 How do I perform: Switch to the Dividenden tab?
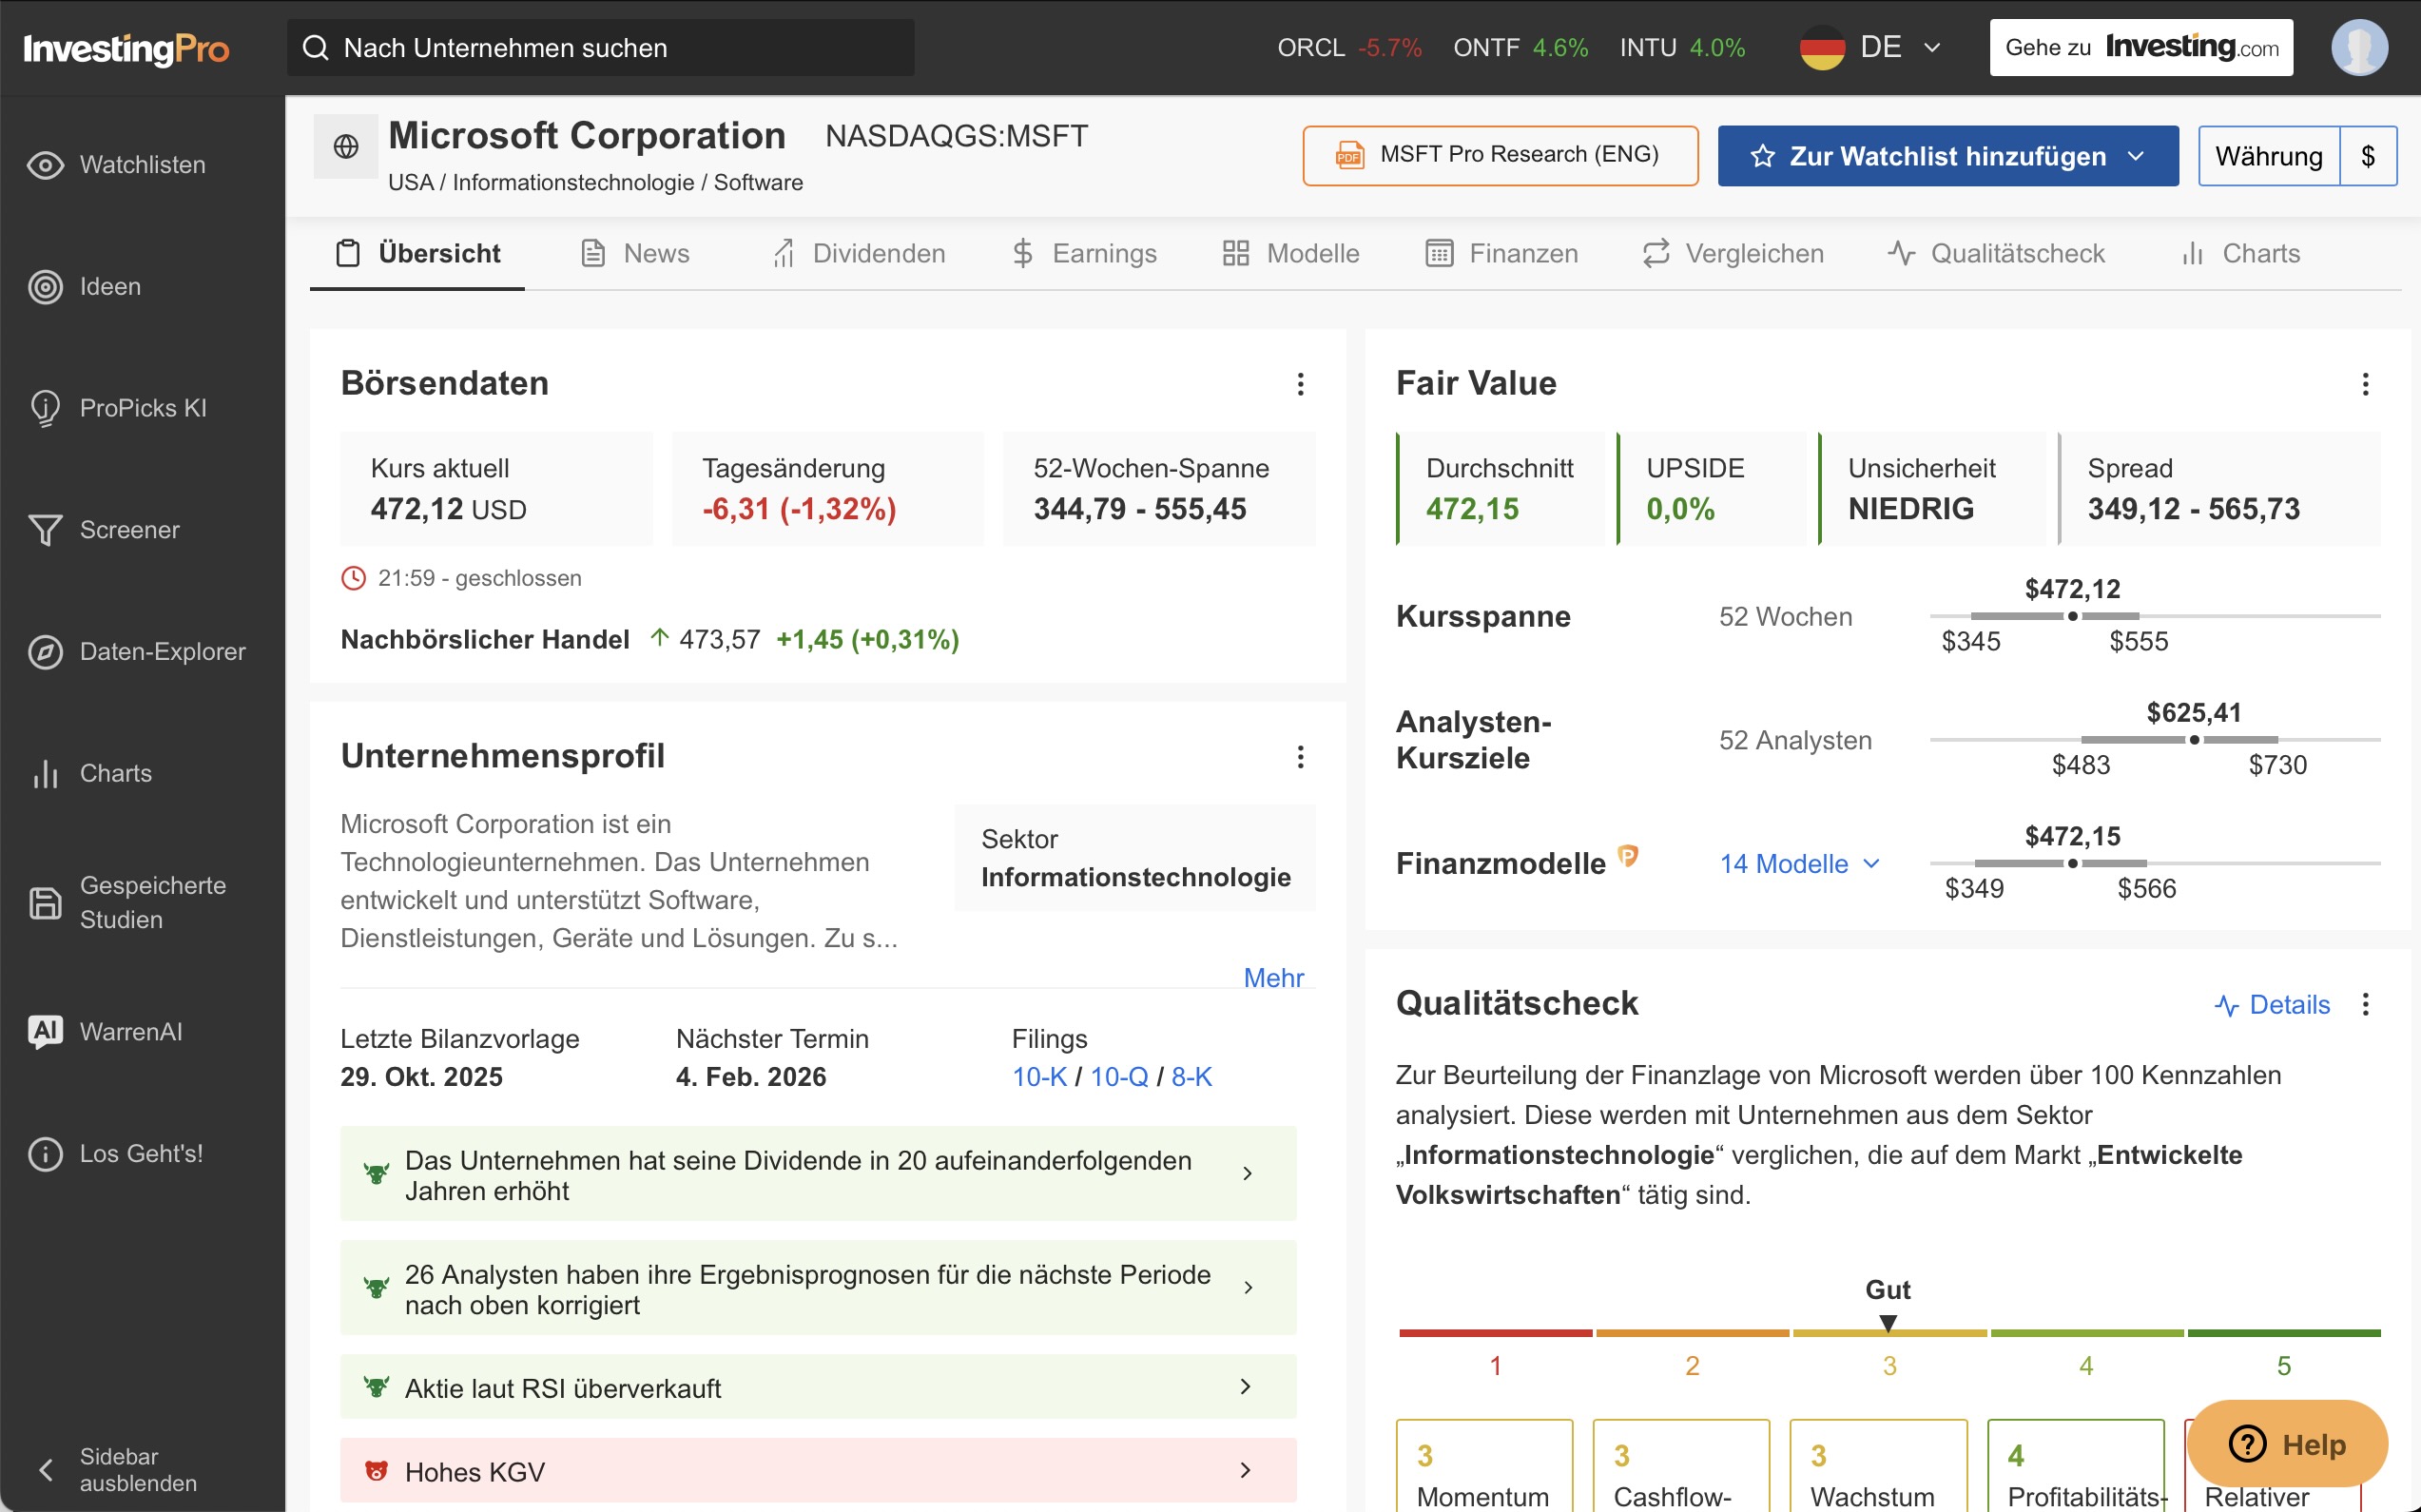pos(879,253)
